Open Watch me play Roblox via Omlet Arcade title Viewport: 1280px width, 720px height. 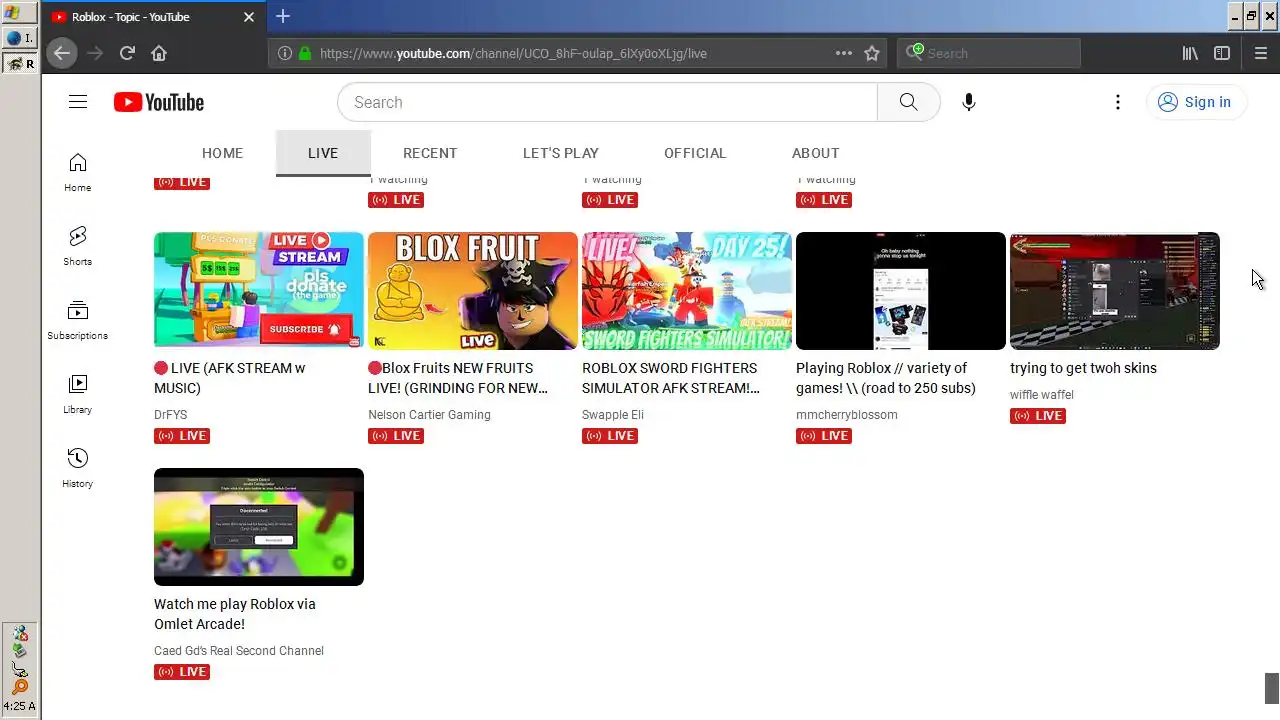[x=235, y=614]
